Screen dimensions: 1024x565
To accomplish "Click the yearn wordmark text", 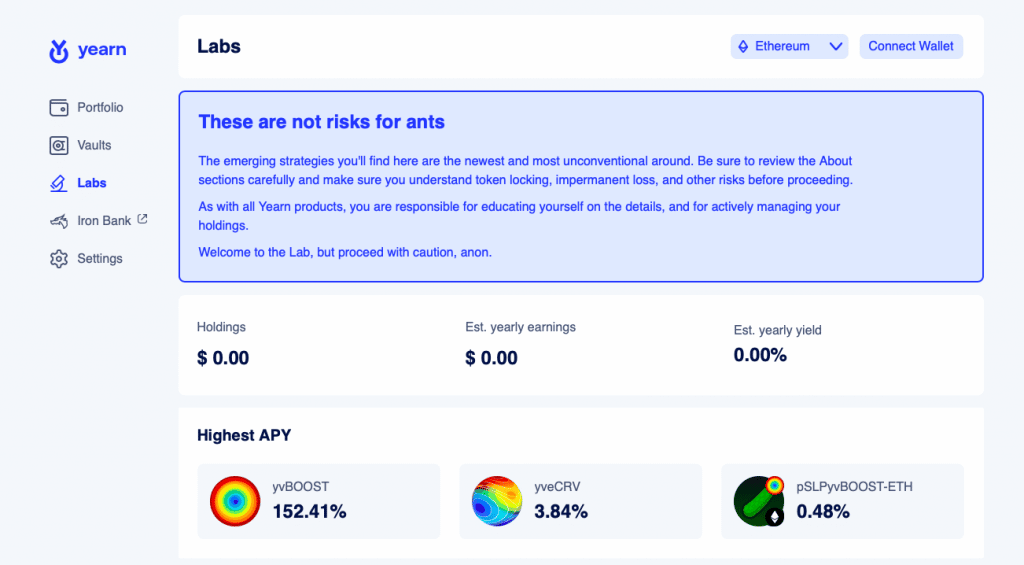I will click(102, 50).
